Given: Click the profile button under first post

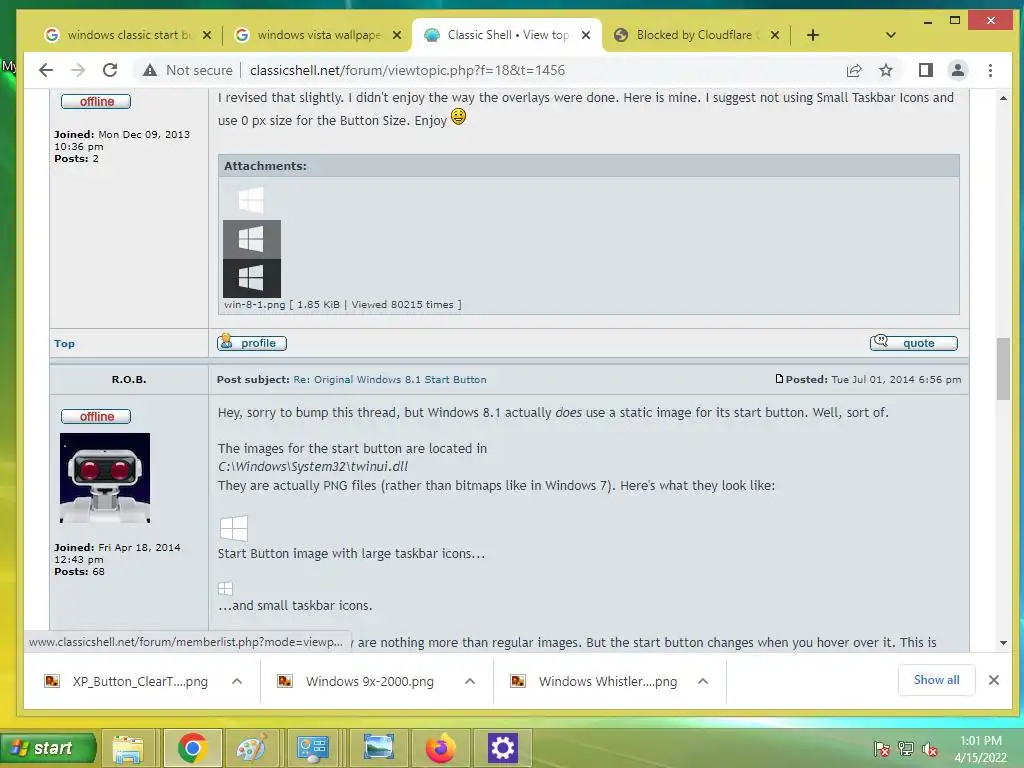Looking at the screenshot, I should click(252, 343).
